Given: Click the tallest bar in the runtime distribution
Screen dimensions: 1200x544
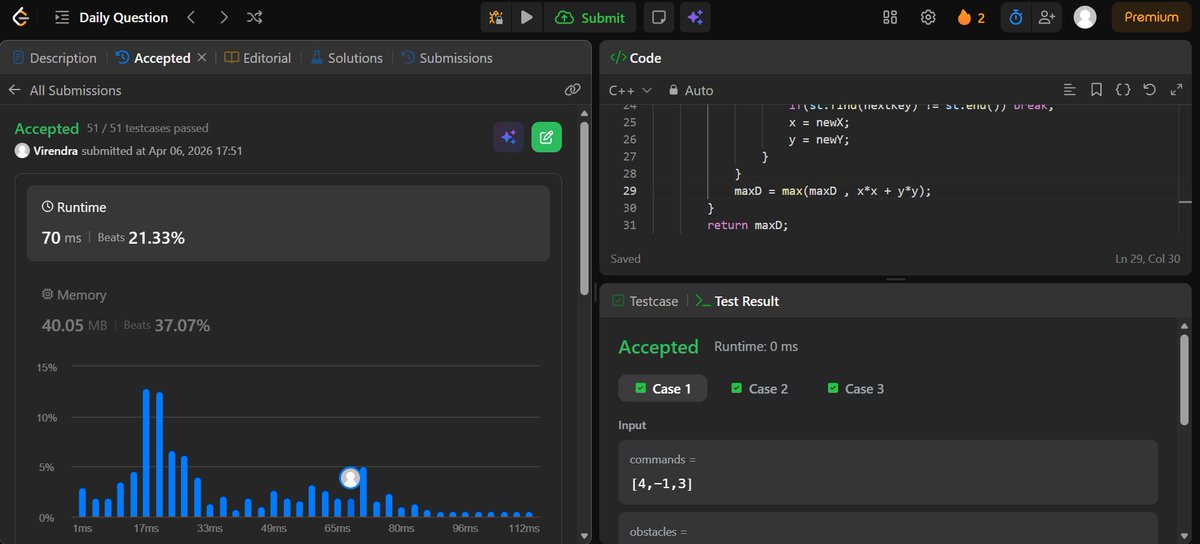Looking at the screenshot, I should point(146,452).
